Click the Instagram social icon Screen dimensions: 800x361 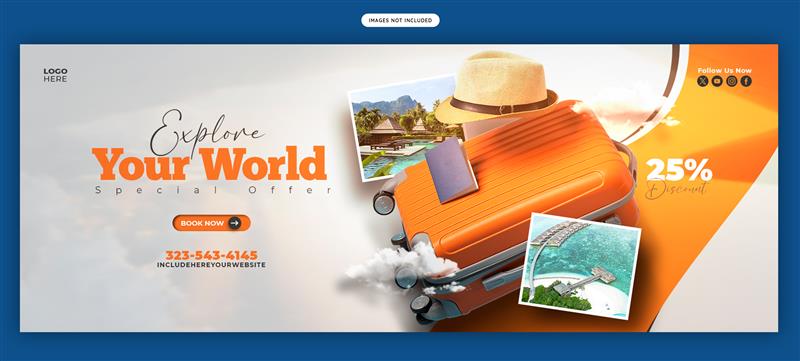[732, 81]
